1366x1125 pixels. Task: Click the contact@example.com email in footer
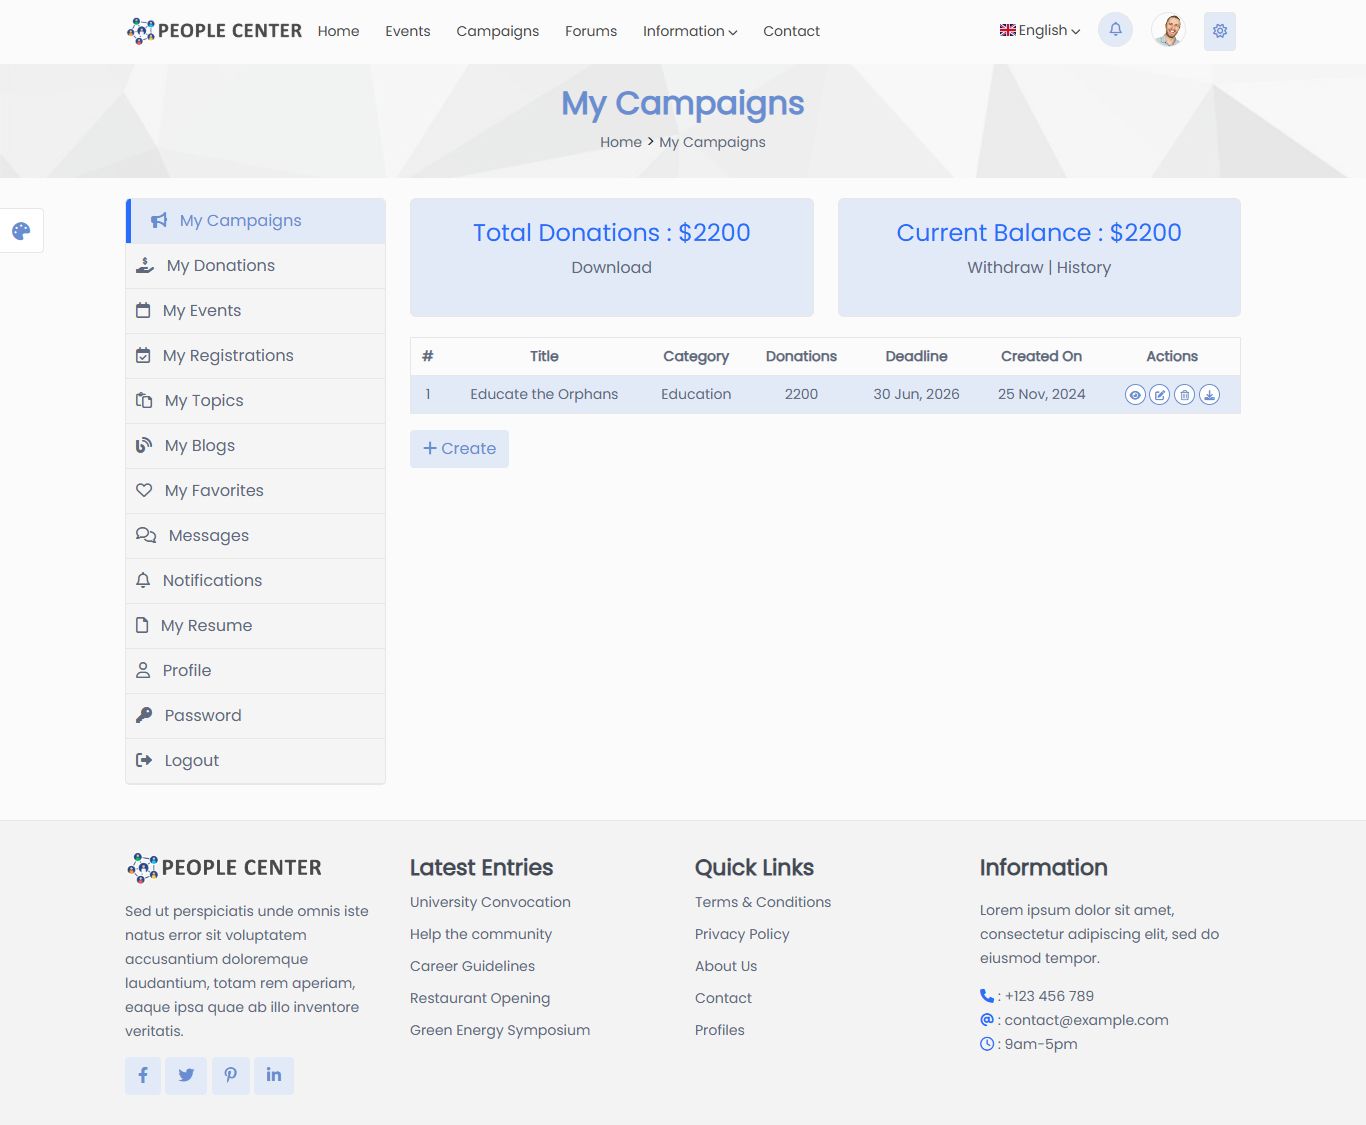pos(1086,1020)
